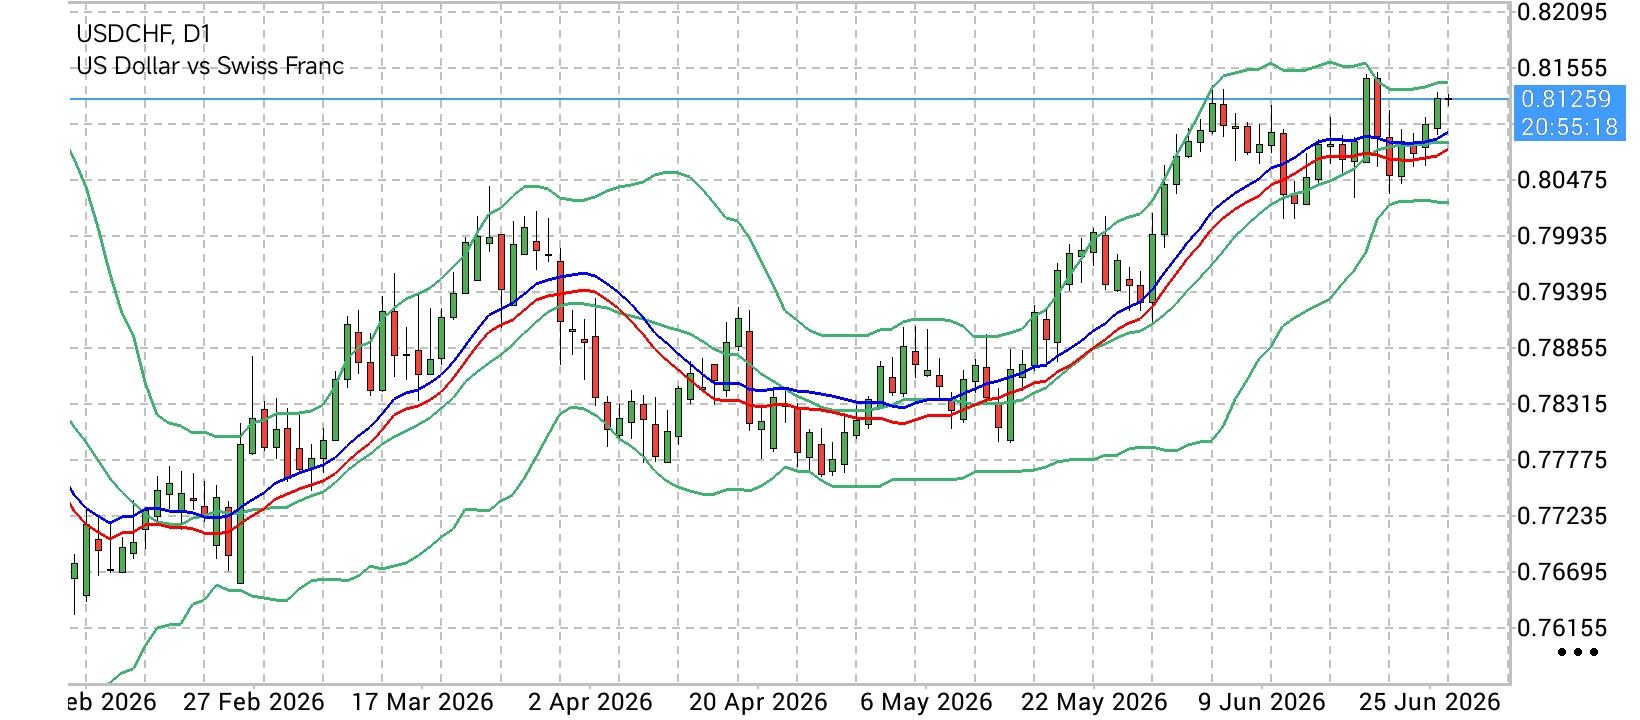The width and height of the screenshot is (1640, 720).
Task: Click the 0.78315 price axis label
Action: [x=1562, y=404]
